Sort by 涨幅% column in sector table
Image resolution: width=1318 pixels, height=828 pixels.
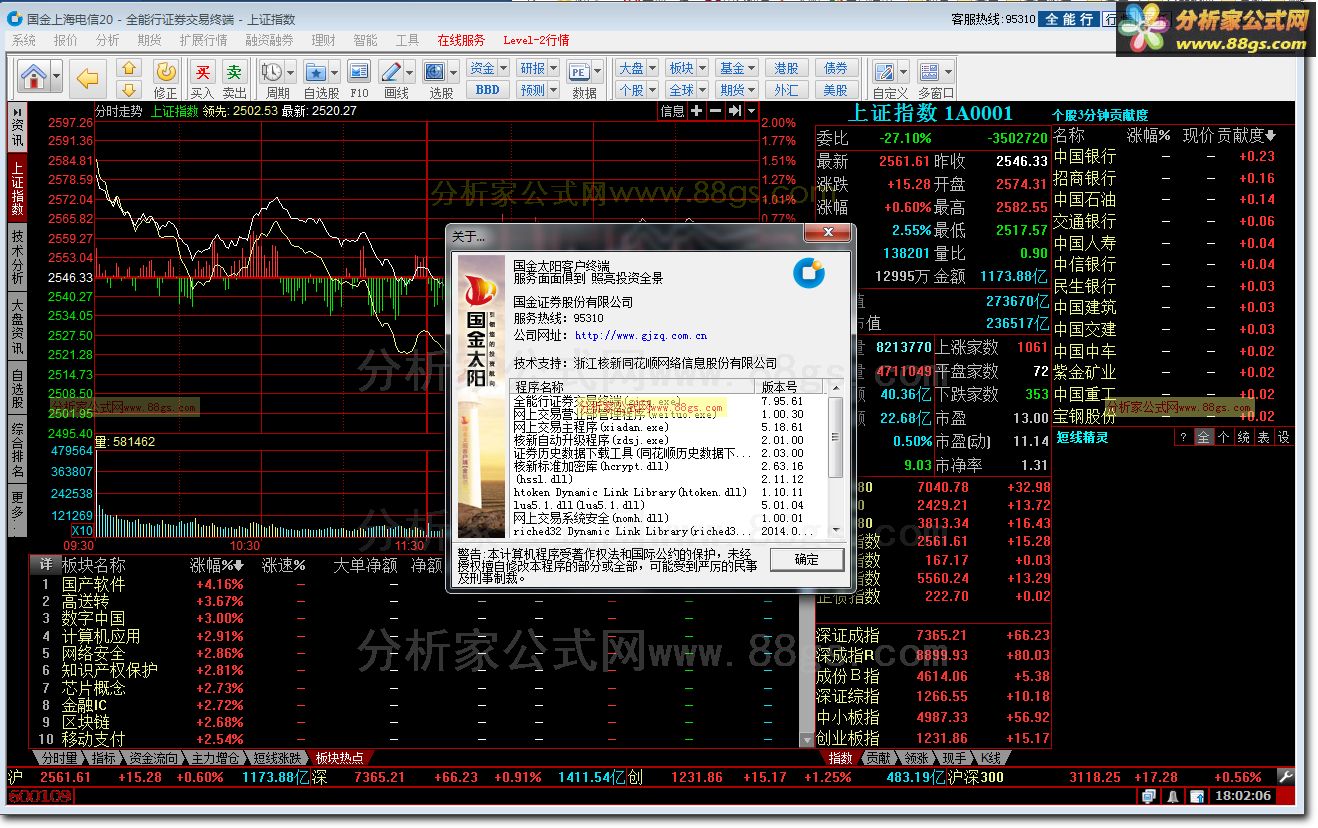coord(217,566)
